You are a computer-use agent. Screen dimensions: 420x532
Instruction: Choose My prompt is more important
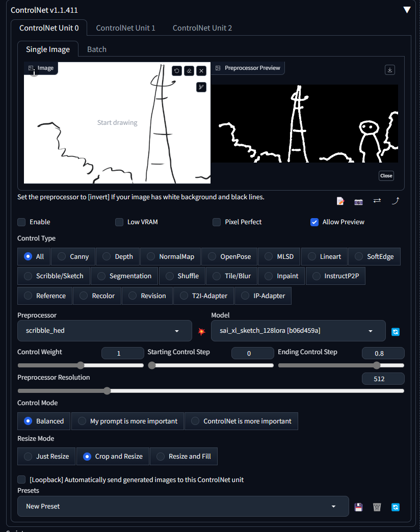[x=127, y=421]
